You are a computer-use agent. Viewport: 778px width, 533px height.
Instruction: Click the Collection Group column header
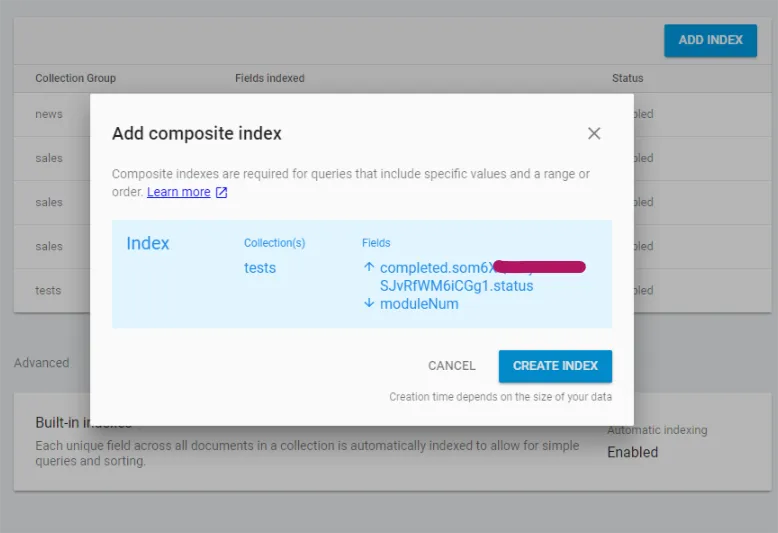pos(75,78)
